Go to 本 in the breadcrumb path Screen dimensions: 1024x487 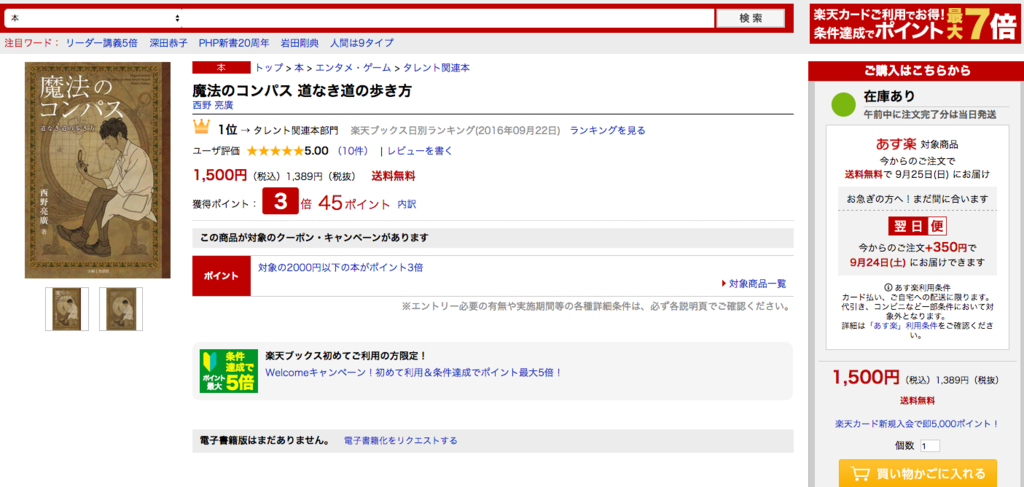click(299, 67)
